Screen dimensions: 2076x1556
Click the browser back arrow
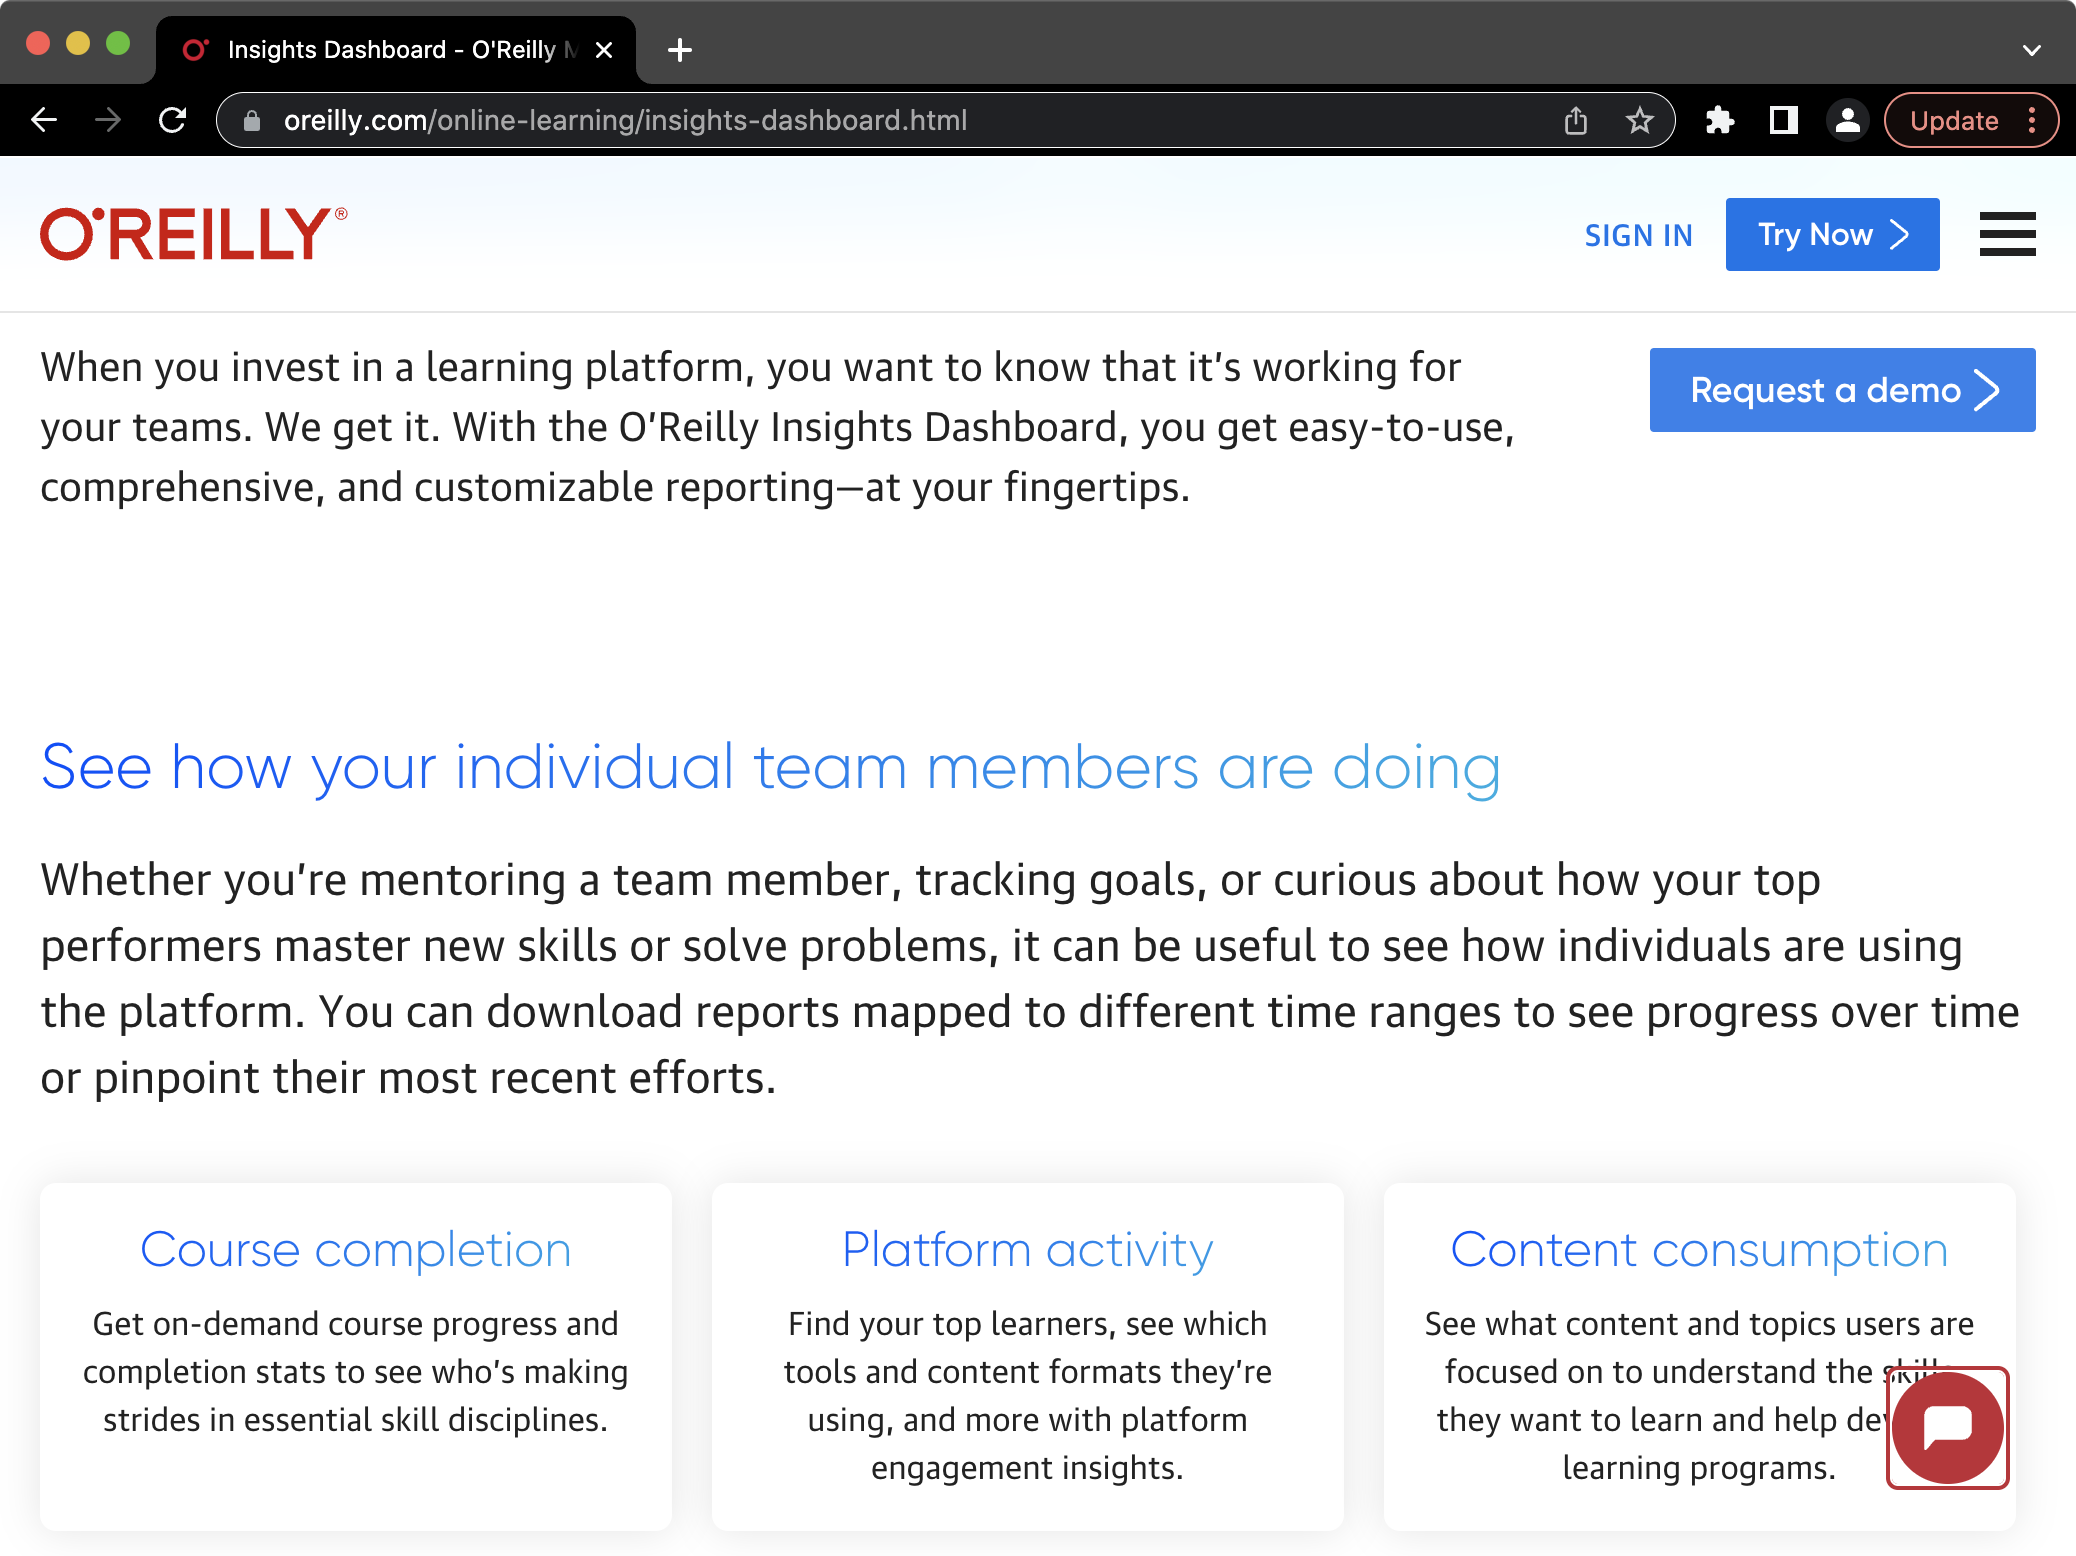click(x=44, y=120)
